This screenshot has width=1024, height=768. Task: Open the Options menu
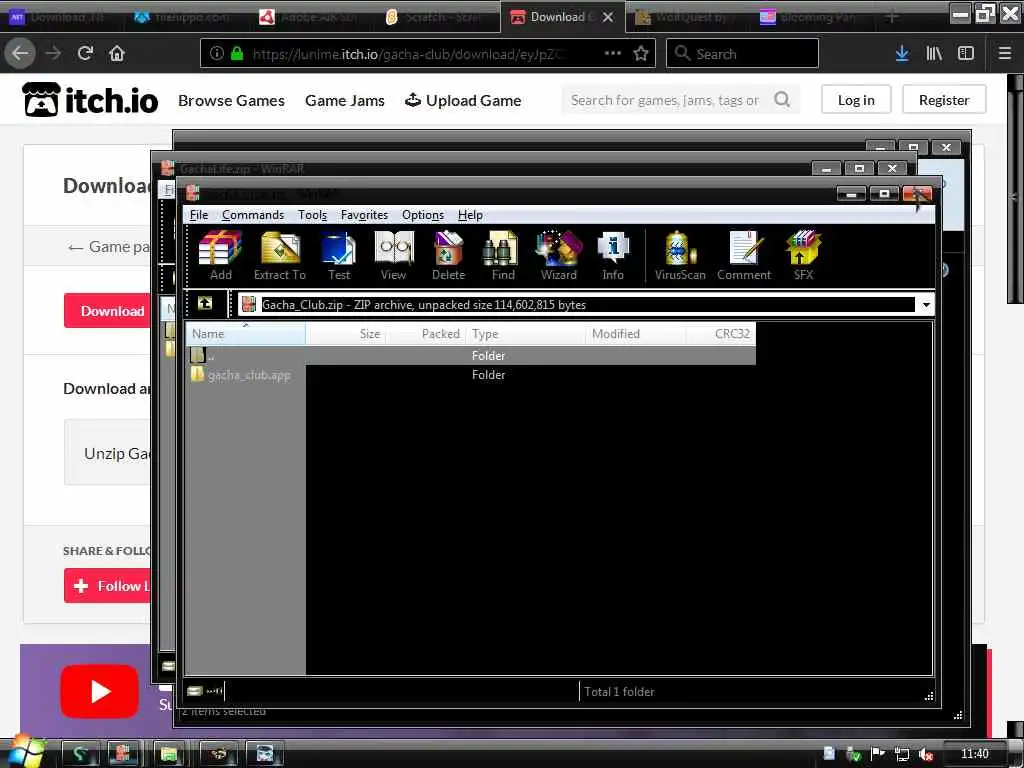coord(423,215)
